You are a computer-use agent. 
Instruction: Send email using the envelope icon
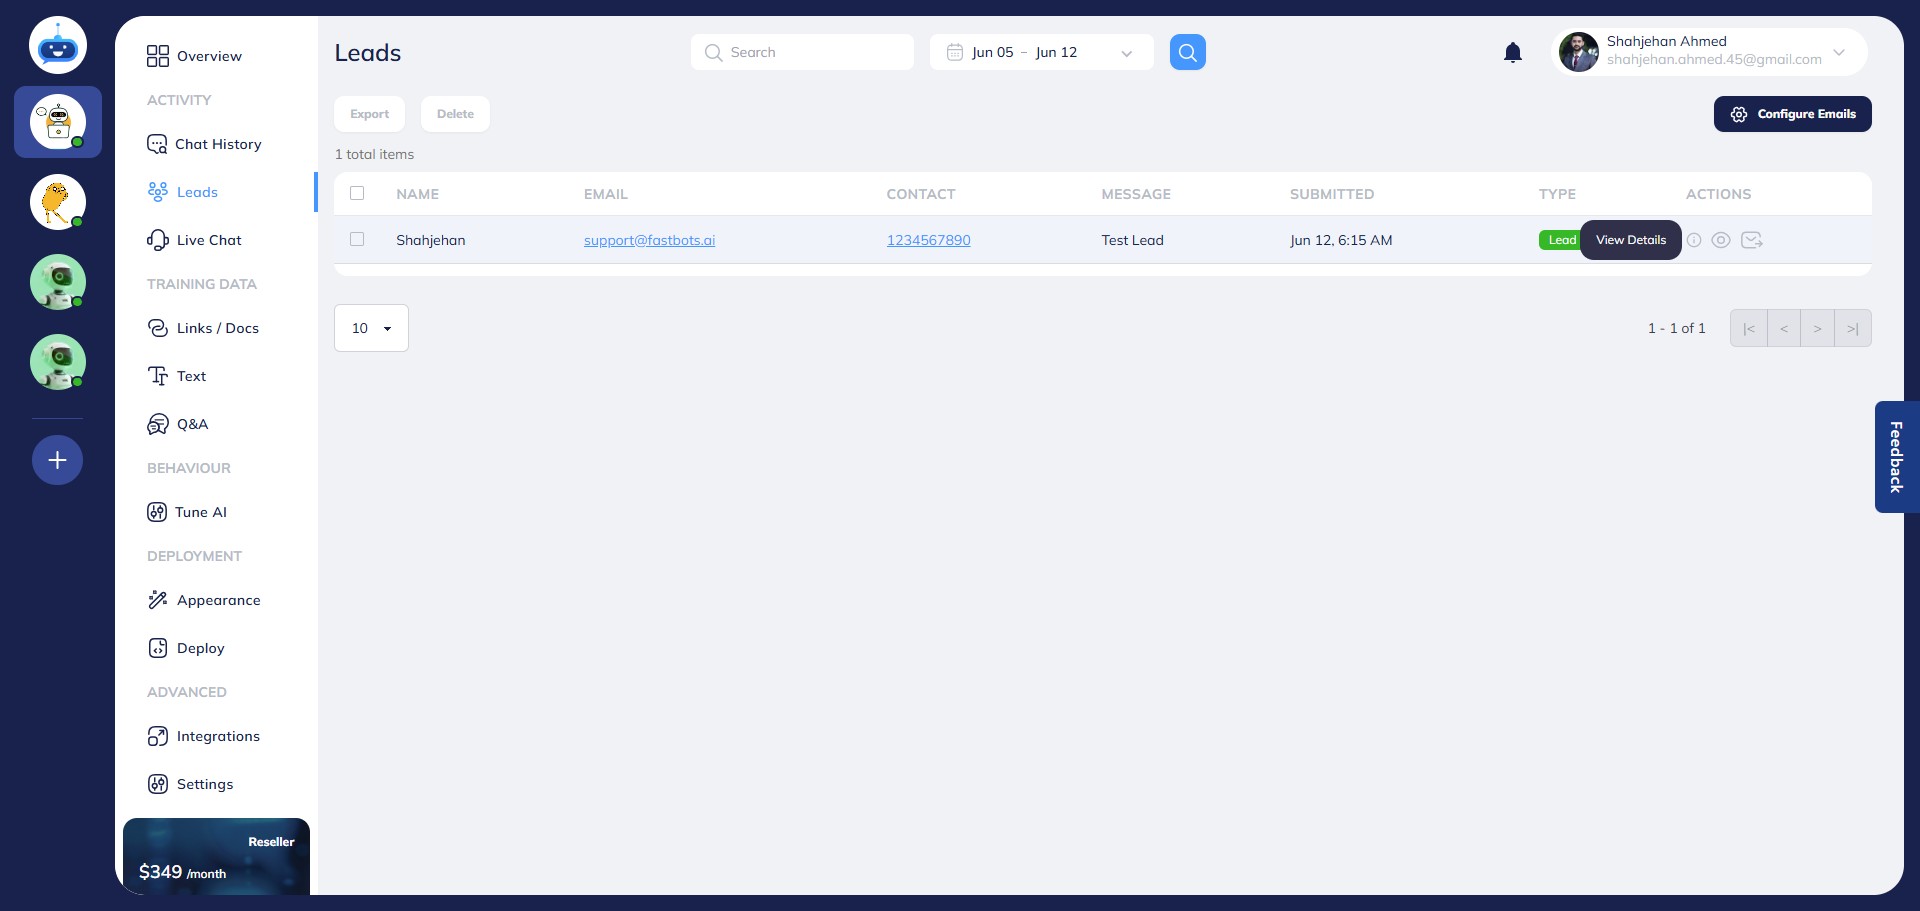tap(1752, 240)
